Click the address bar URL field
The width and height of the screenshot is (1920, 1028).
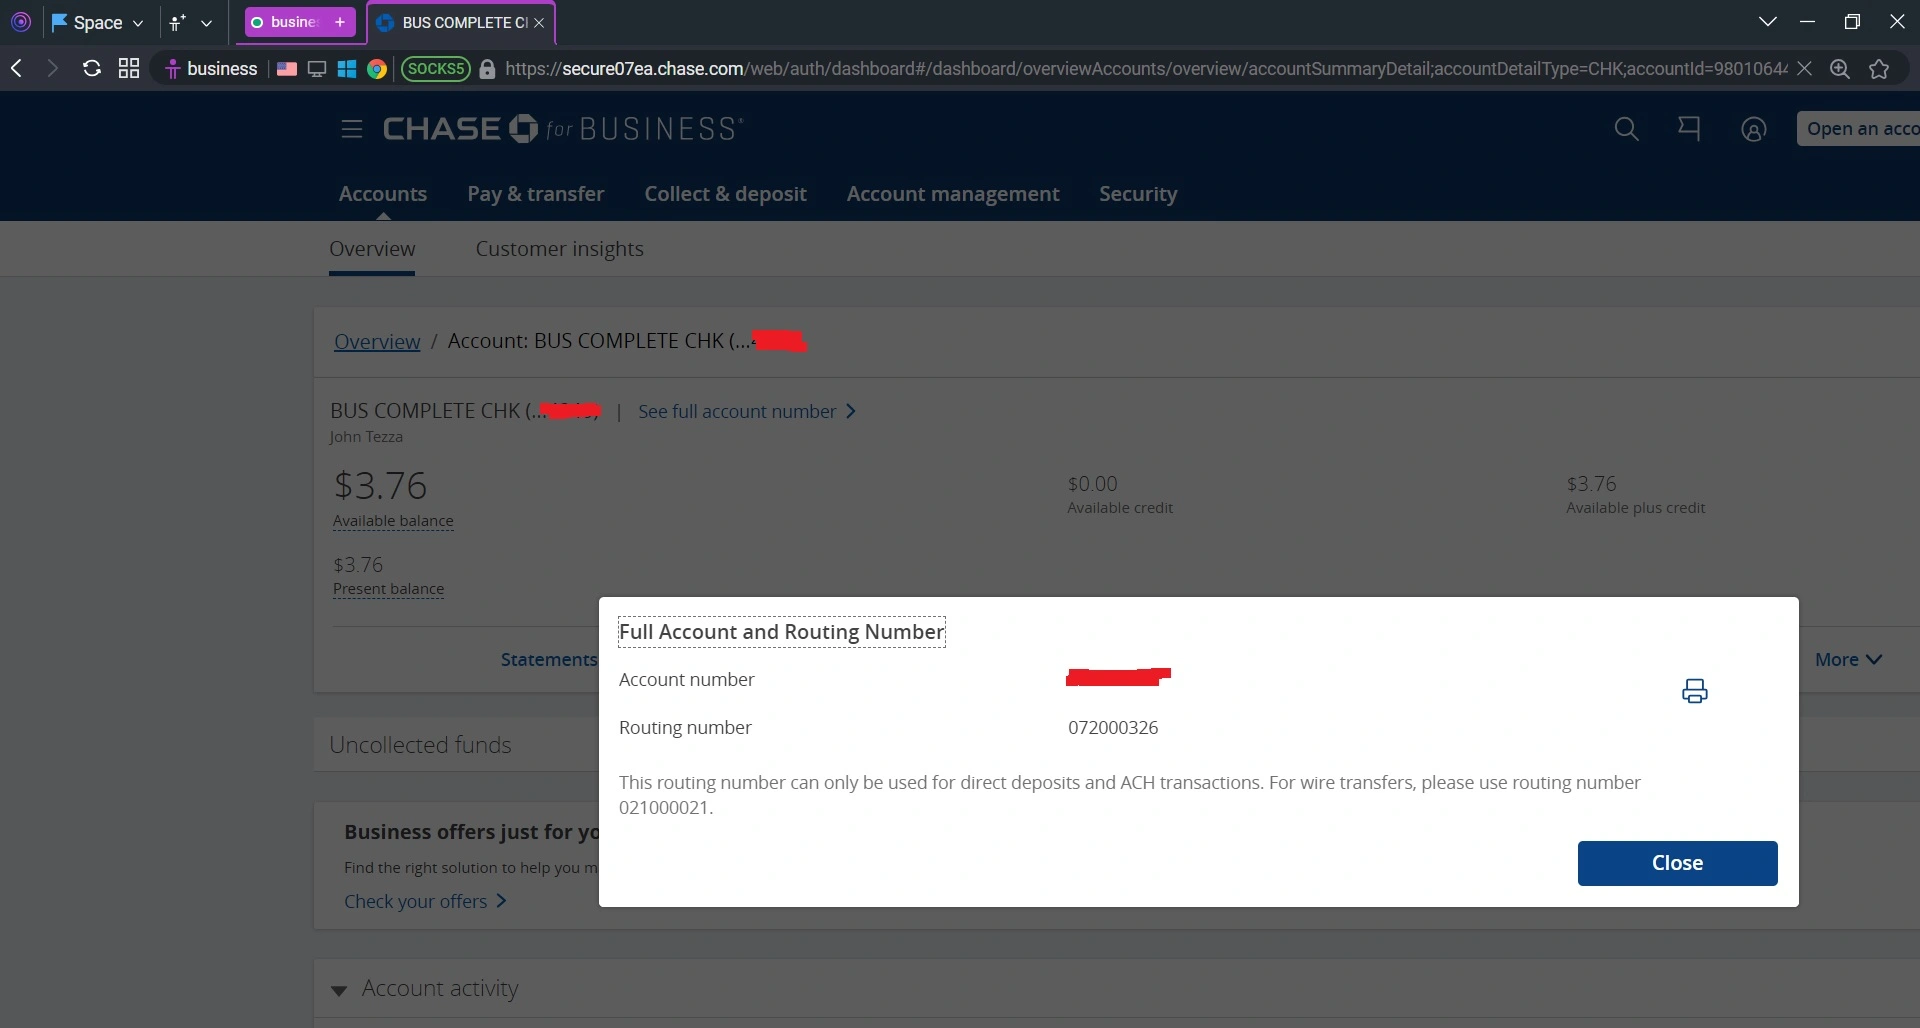tap(1145, 69)
